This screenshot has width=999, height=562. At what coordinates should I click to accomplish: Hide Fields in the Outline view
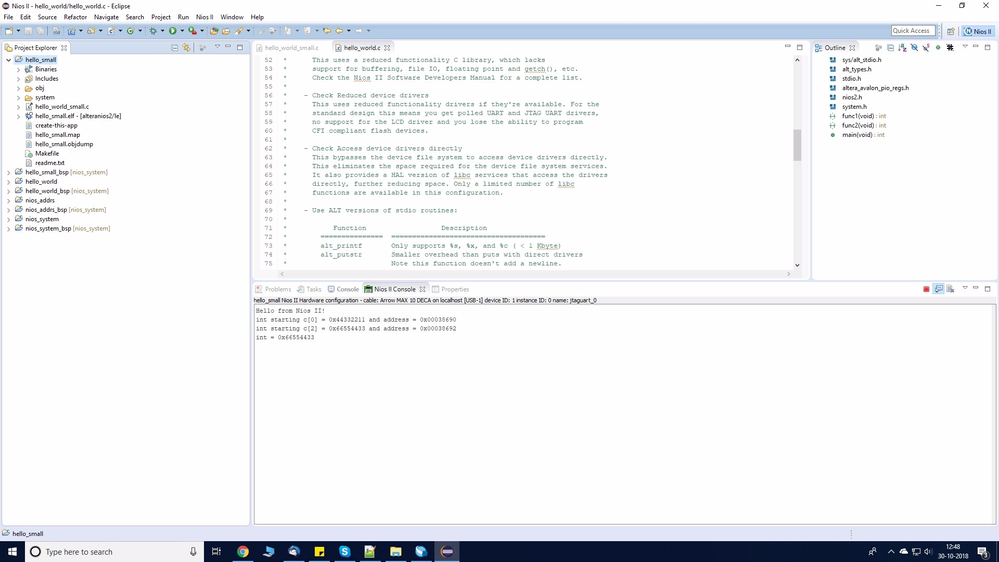pyautogui.click(x=914, y=48)
